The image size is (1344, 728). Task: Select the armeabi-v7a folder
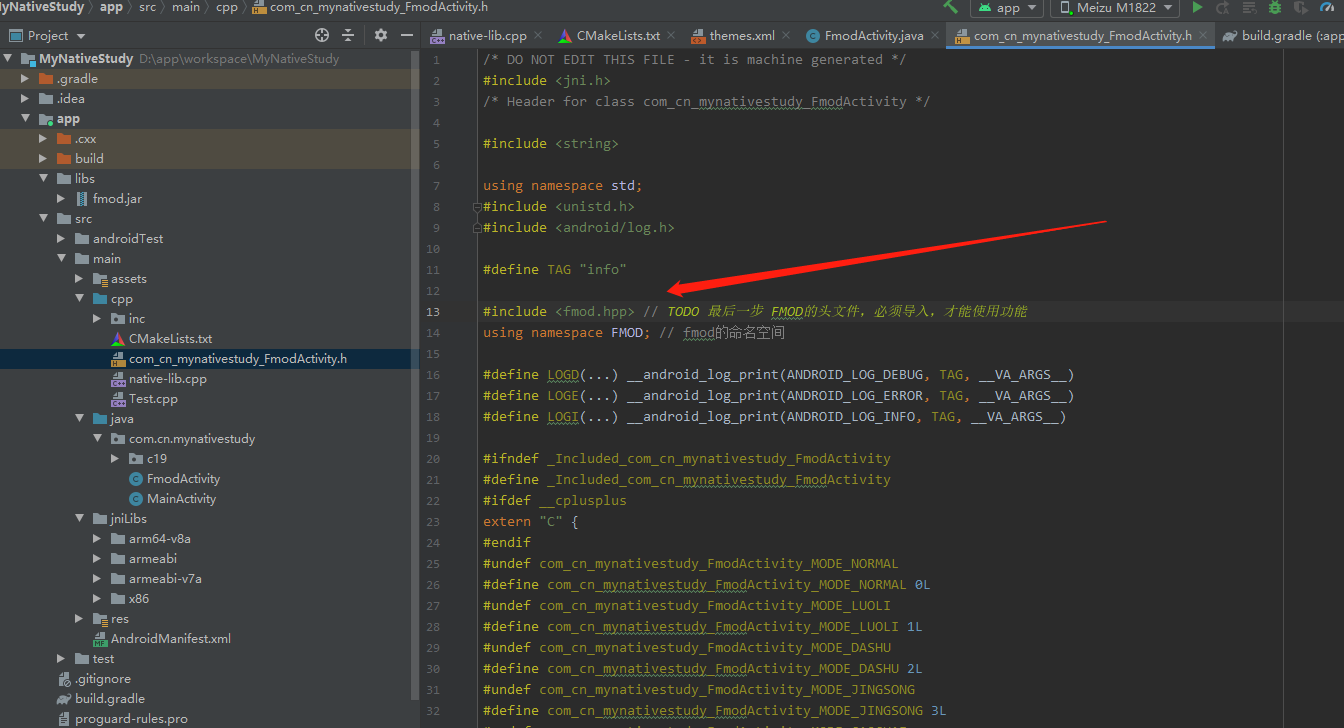pyautogui.click(x=165, y=579)
